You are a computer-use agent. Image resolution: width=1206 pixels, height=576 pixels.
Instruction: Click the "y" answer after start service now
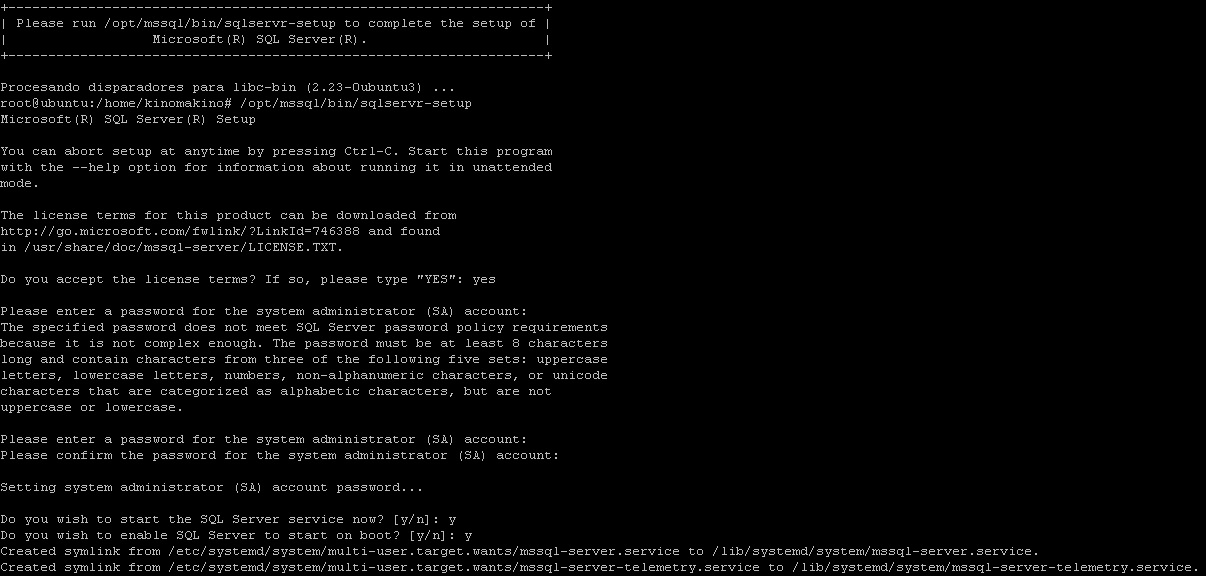pyautogui.click(x=452, y=519)
